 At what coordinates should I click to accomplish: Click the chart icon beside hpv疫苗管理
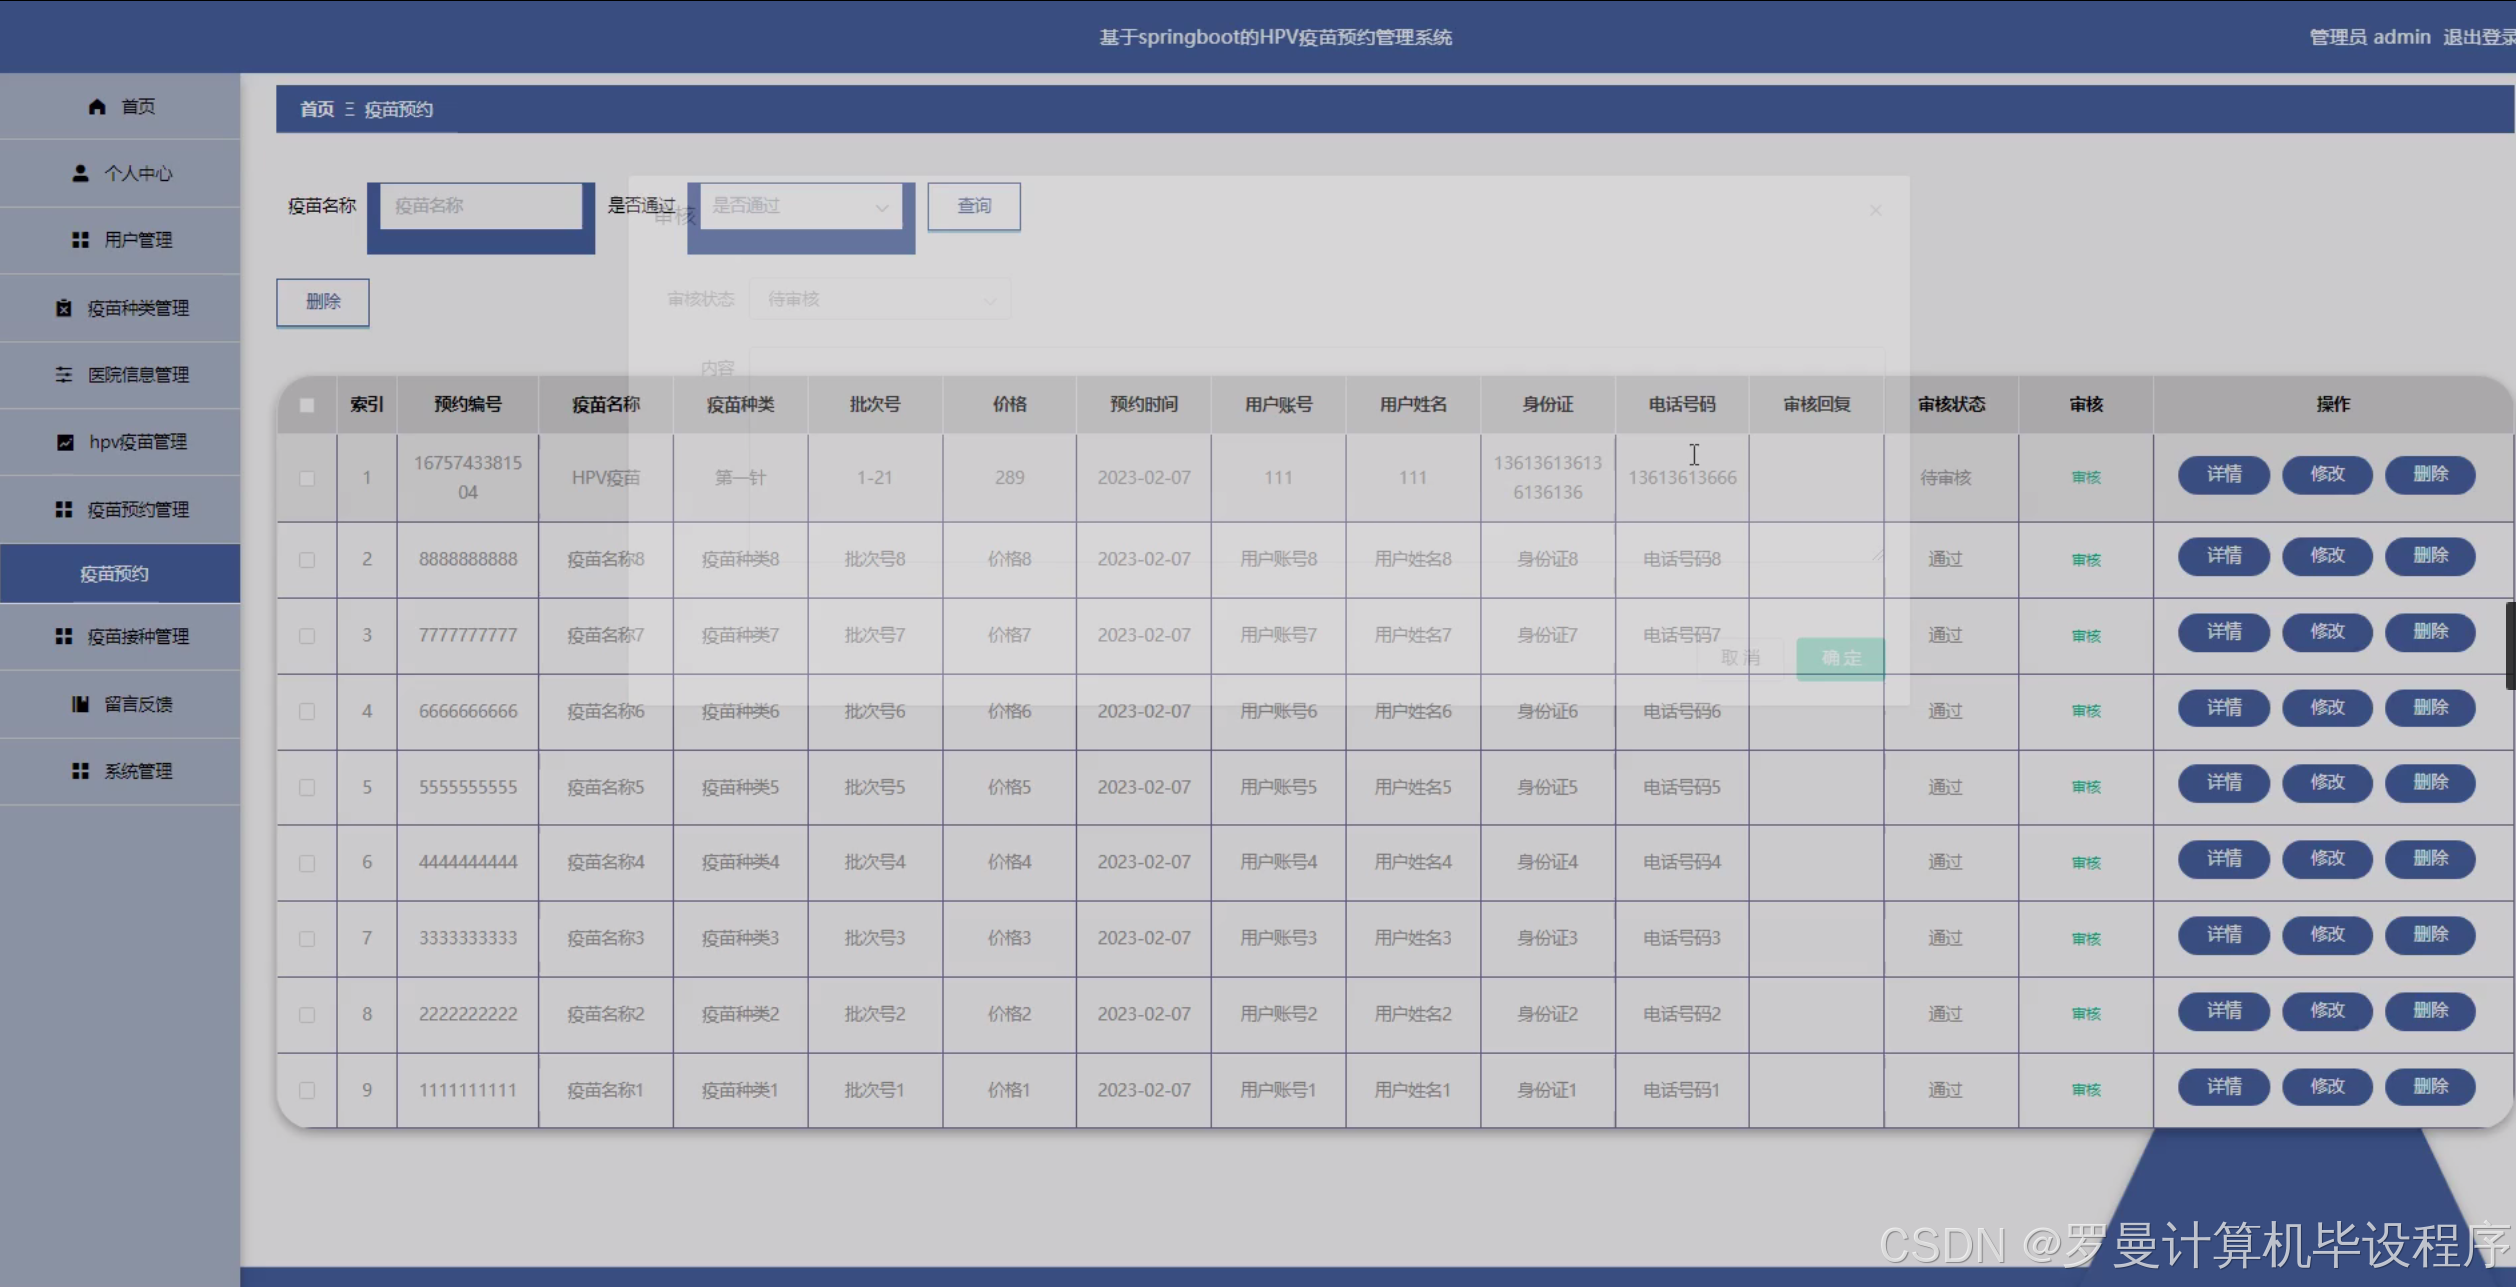click(x=65, y=442)
